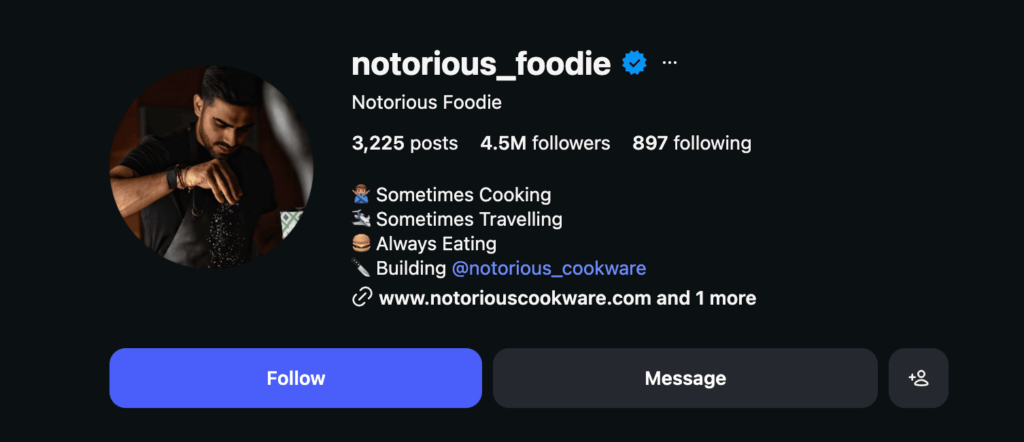Click the airplane emoji beside Sometimes Travelling
This screenshot has height=442, width=1024.
[x=362, y=219]
